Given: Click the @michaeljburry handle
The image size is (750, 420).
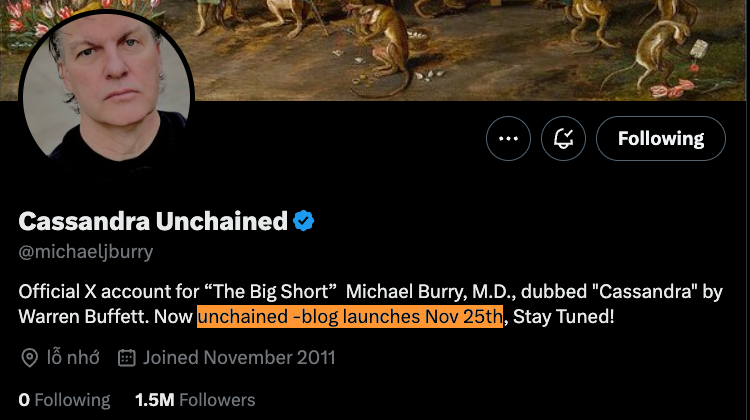Looking at the screenshot, I should coord(86,251).
